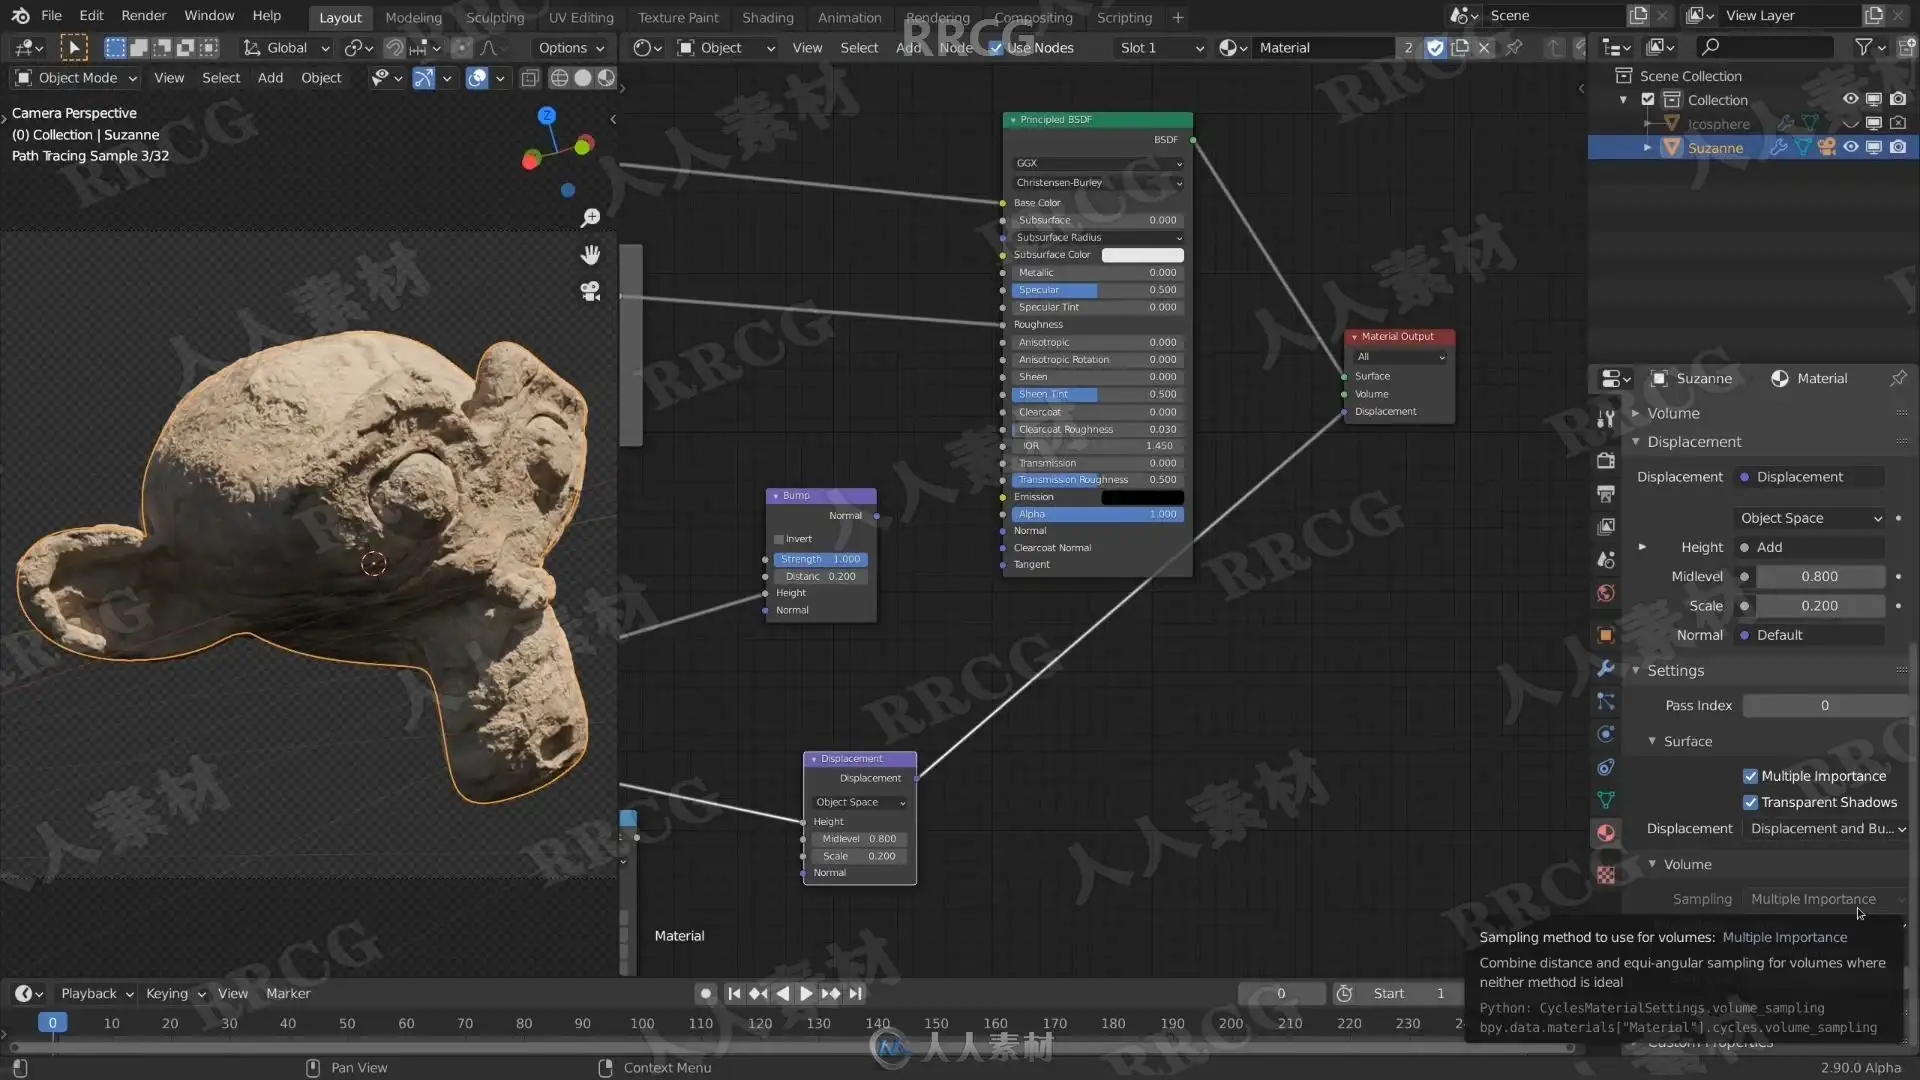1920x1080 pixels.
Task: Pin the node editor material
Action: point(1514,47)
